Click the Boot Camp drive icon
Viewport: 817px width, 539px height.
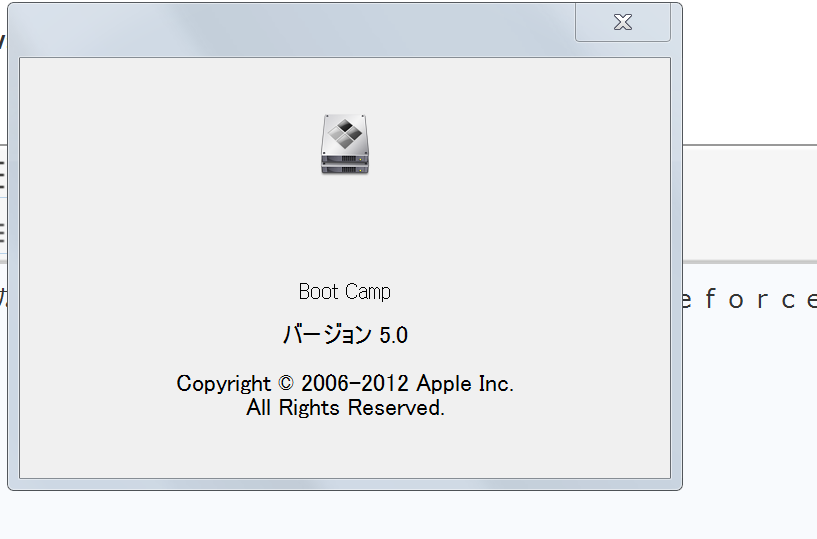point(345,144)
